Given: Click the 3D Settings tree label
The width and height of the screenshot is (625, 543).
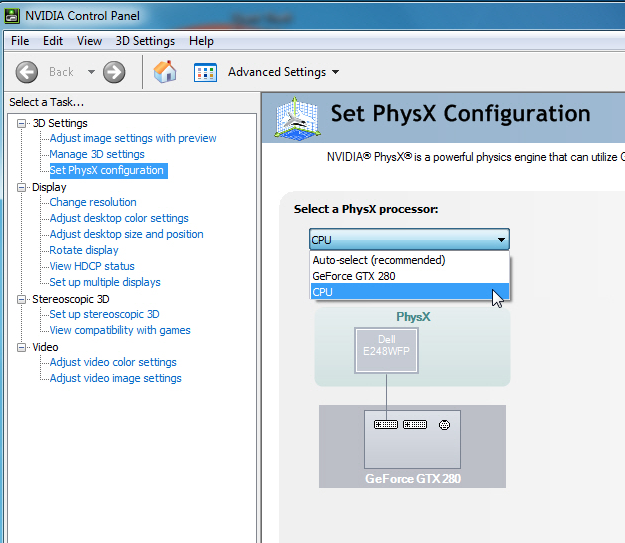Looking at the screenshot, I should coord(60,124).
